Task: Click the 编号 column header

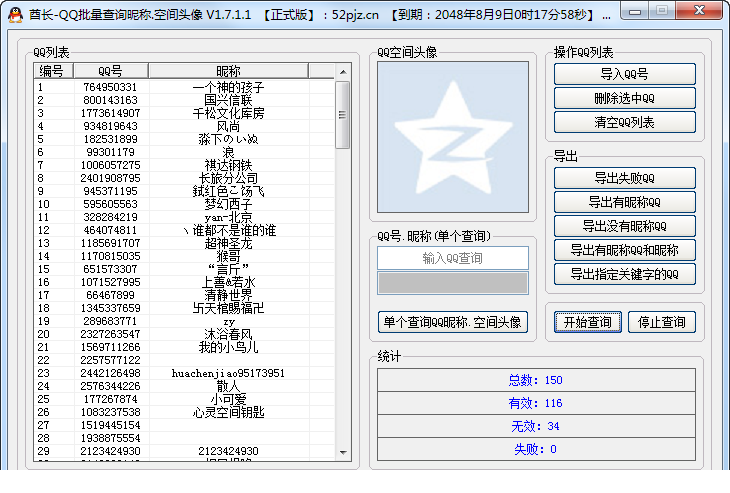Action: coord(53,71)
